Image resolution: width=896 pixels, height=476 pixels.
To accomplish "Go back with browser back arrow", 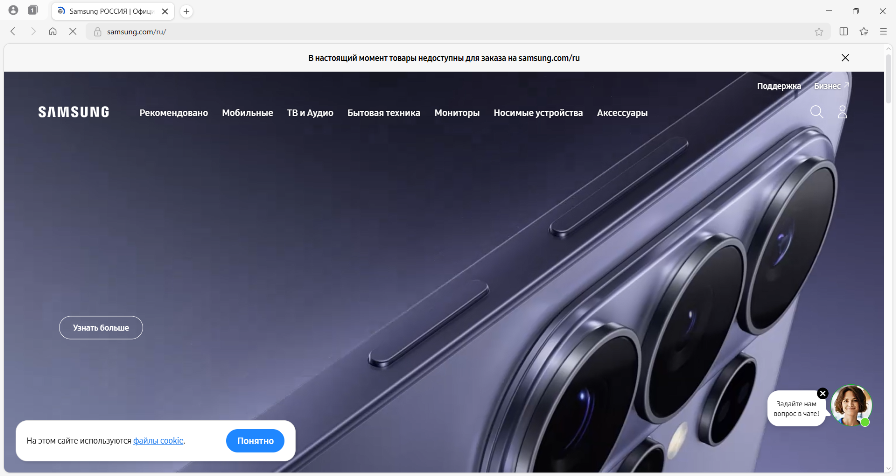I will pos(13,31).
